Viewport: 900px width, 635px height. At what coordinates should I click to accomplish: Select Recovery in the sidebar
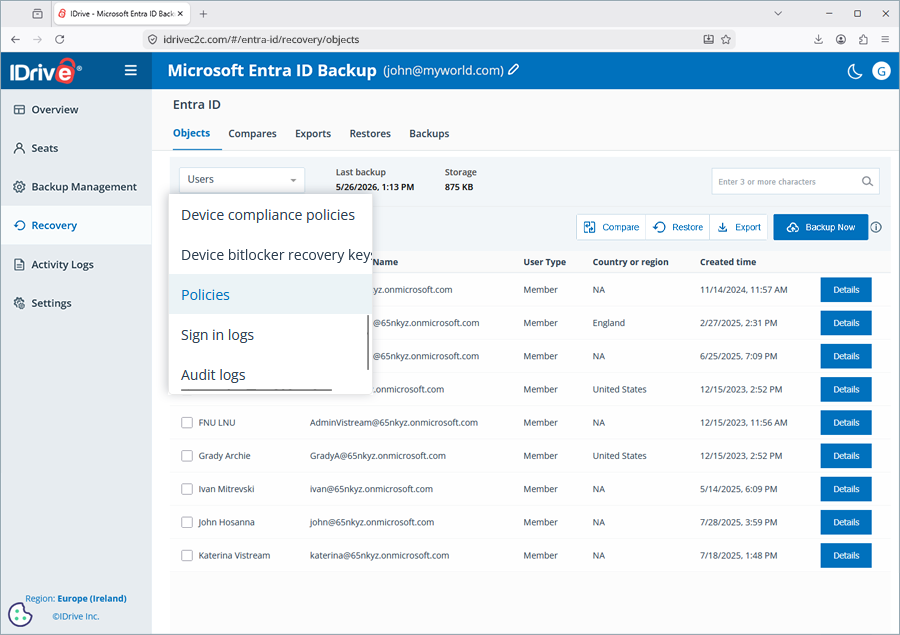[76, 225]
